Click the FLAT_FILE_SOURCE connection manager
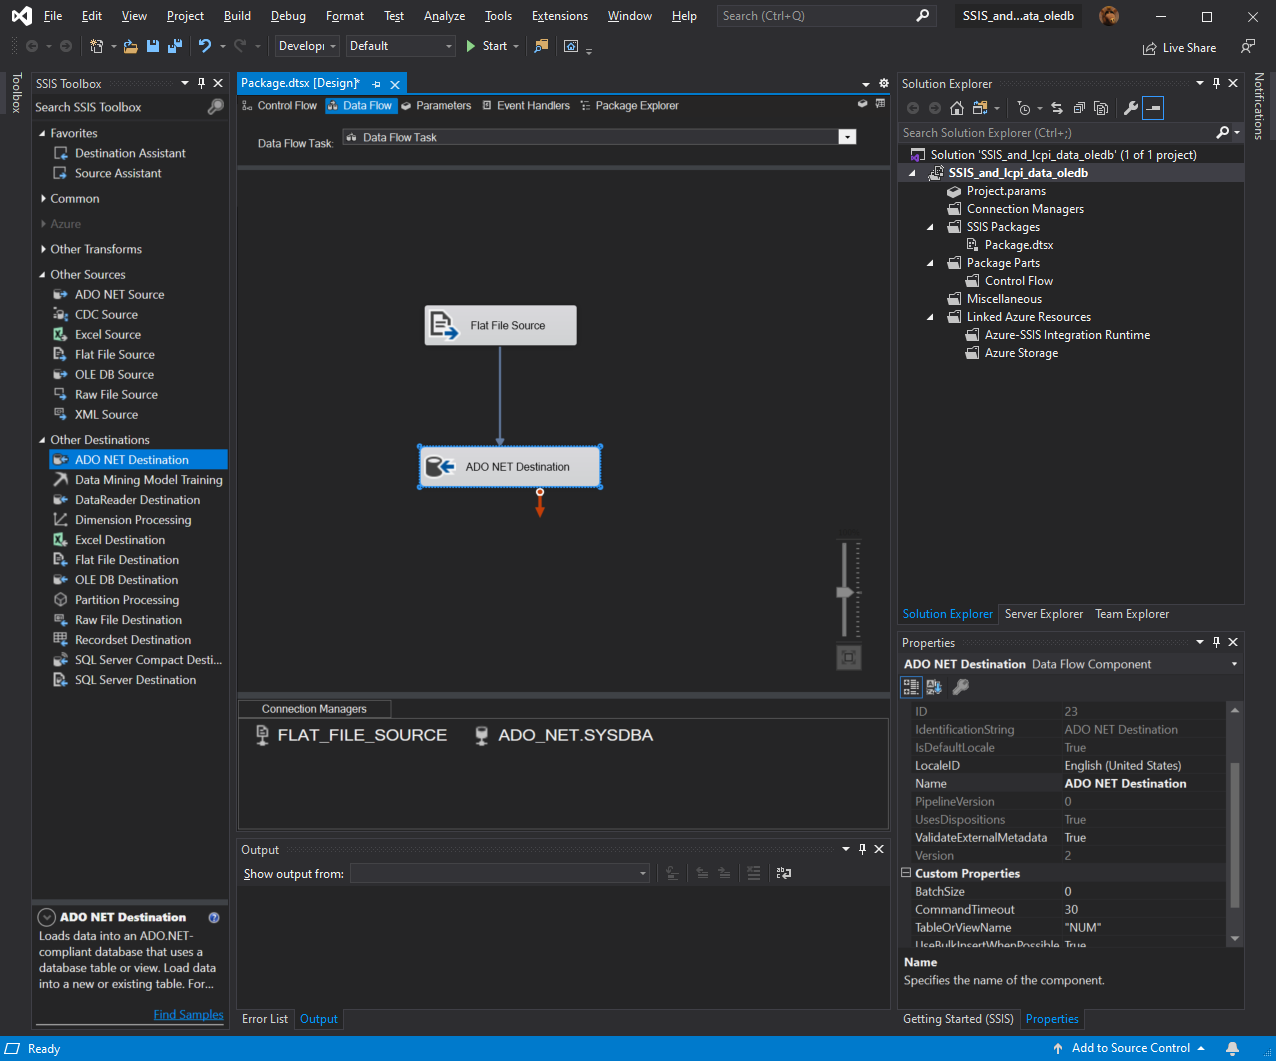Viewport: 1276px width, 1061px height. point(351,735)
